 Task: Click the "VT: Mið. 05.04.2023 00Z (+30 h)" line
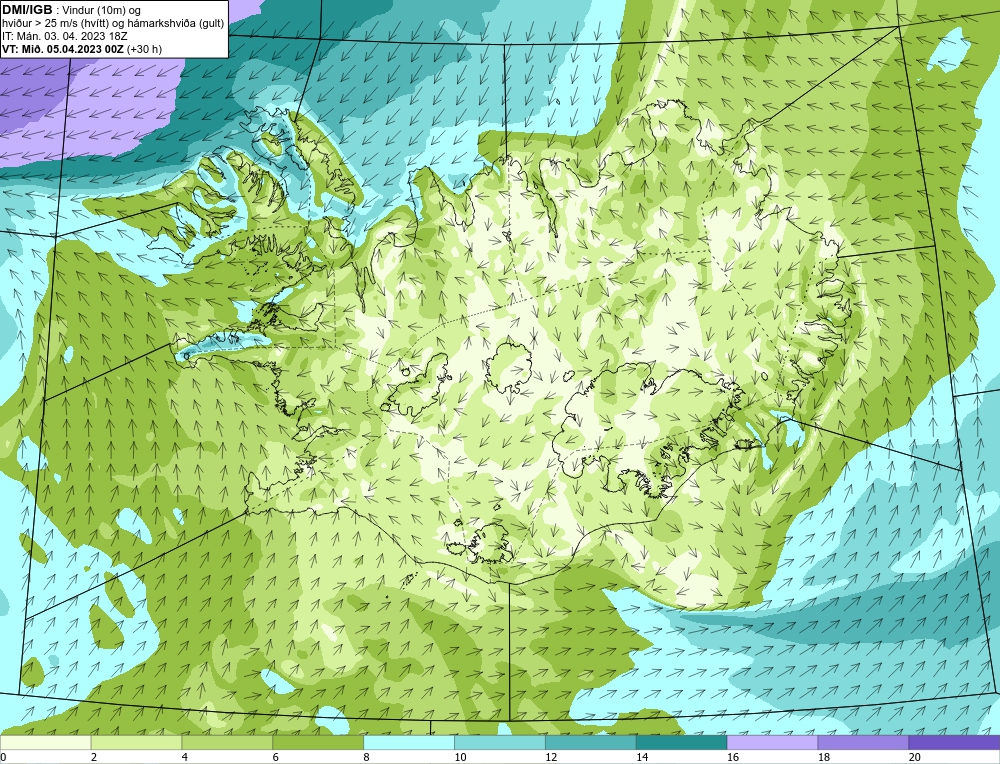82,49
